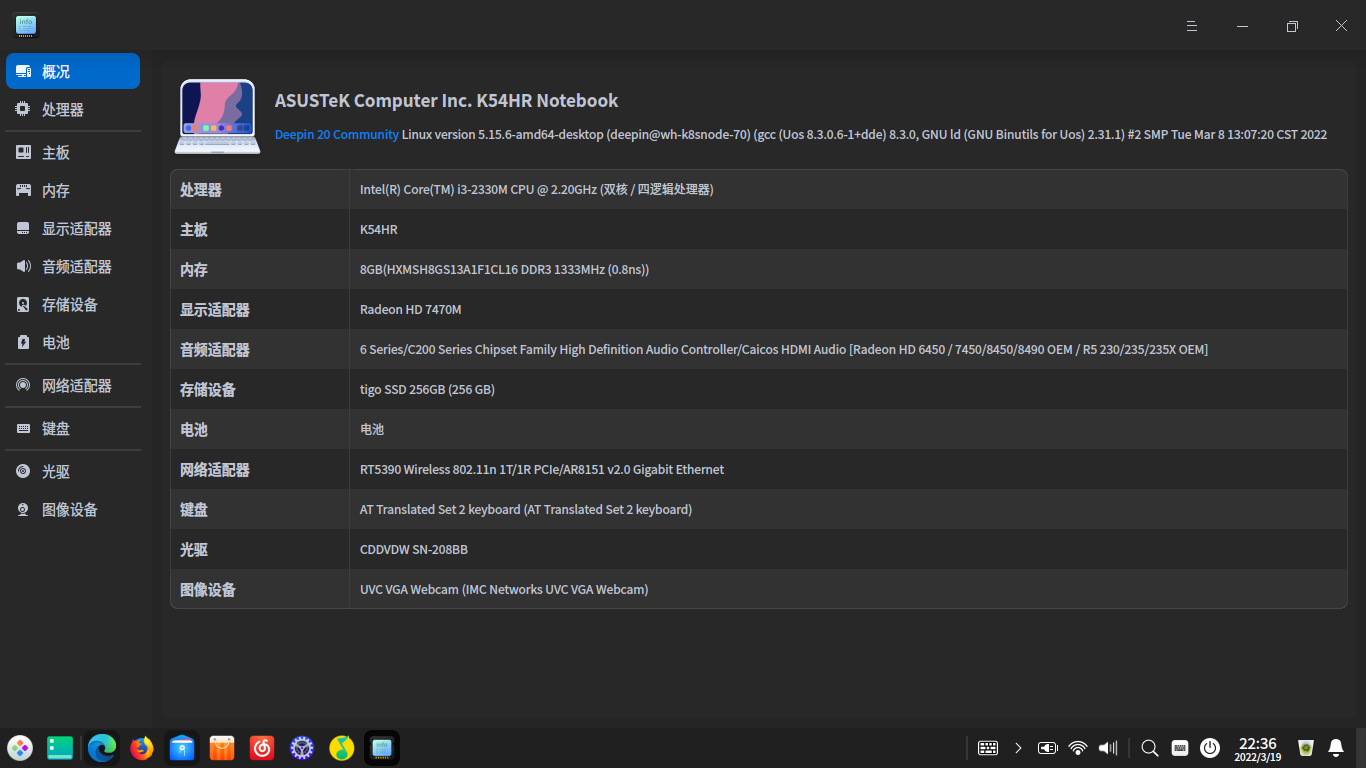Click the 存储设备 tigo SSD table row
This screenshot has width=1366, height=768.
pos(758,390)
